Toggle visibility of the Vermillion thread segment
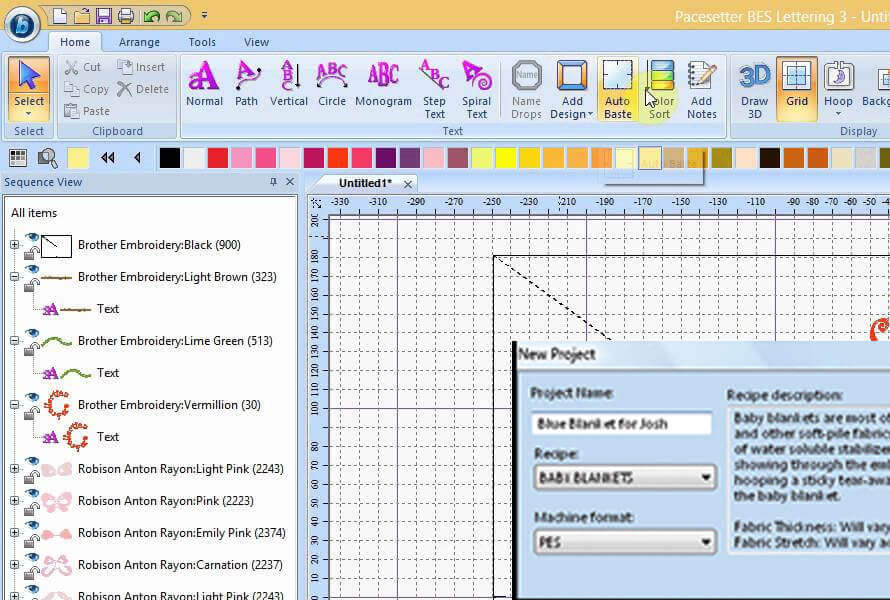 pos(31,396)
